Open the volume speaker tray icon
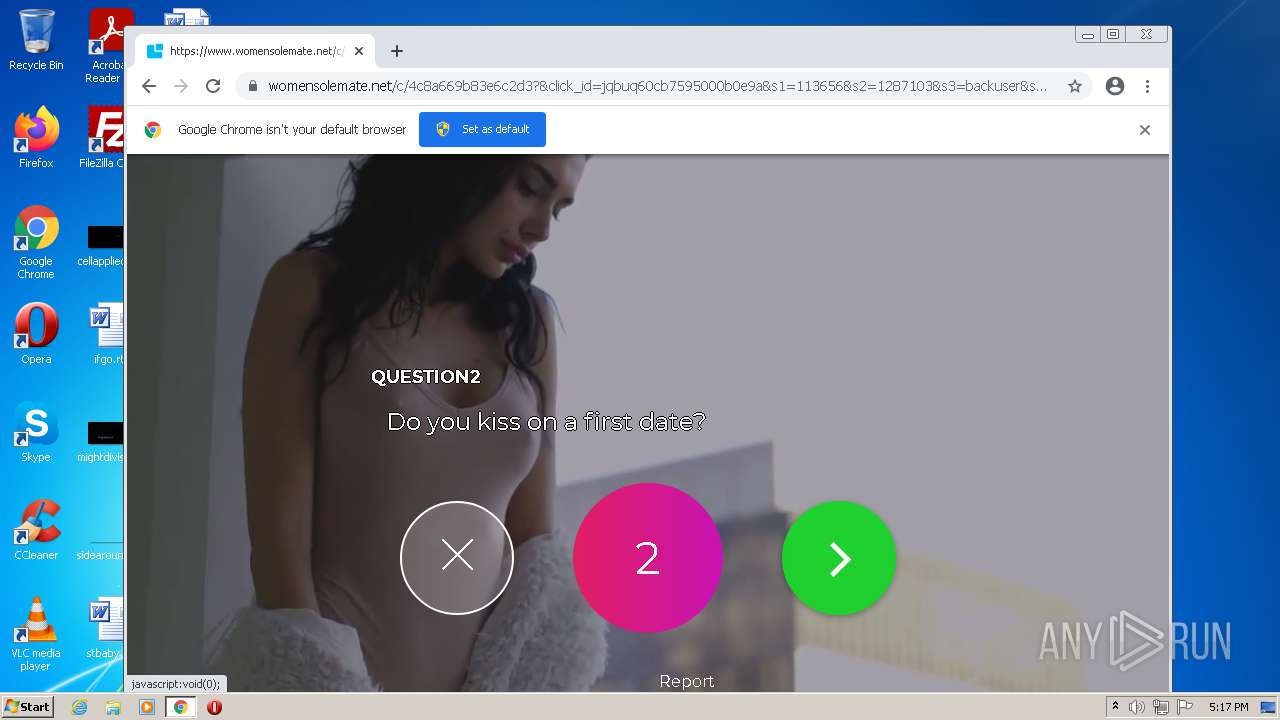 [1137, 707]
